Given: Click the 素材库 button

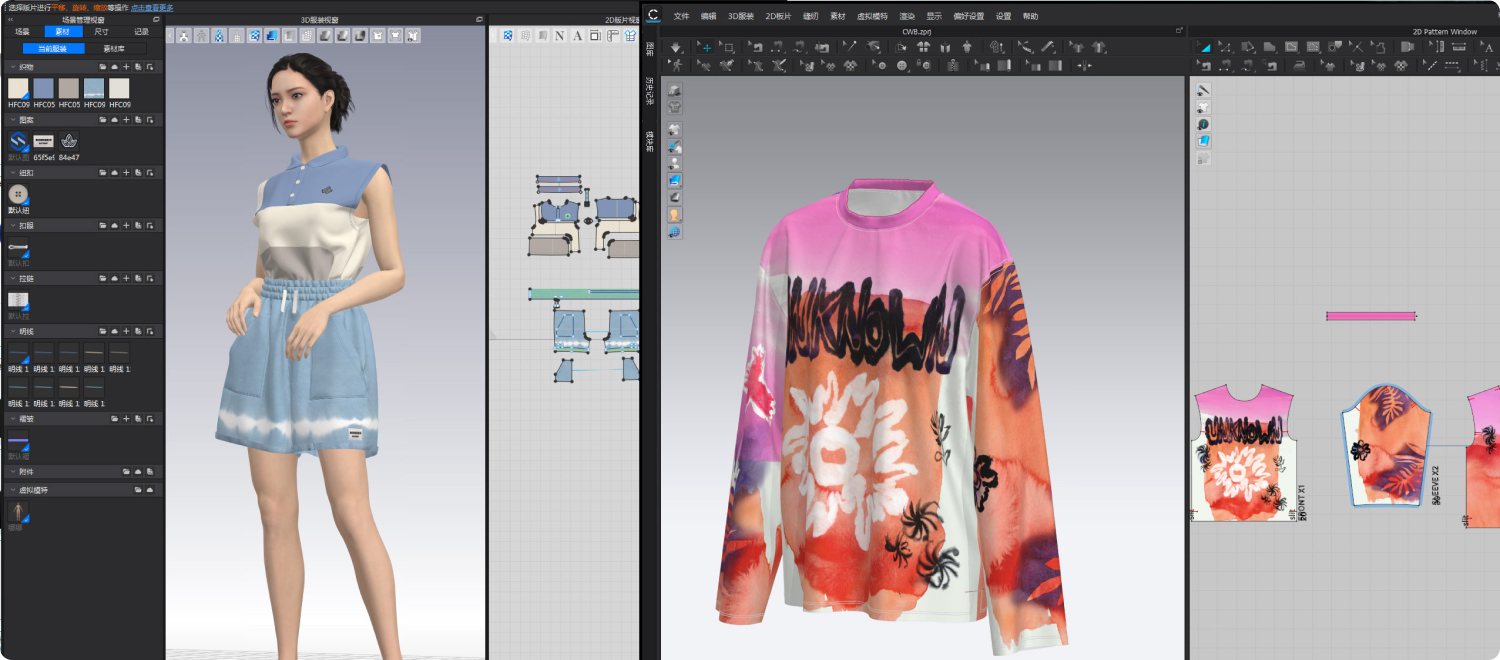Looking at the screenshot, I should click(x=113, y=48).
